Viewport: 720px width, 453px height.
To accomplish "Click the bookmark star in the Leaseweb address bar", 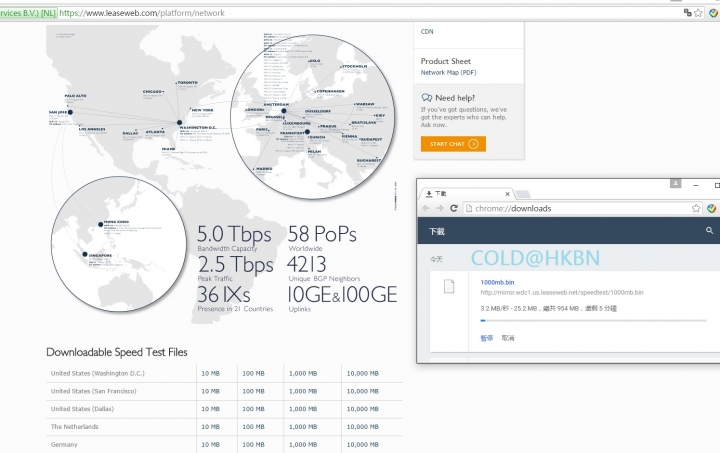I will pyautogui.click(x=698, y=13).
